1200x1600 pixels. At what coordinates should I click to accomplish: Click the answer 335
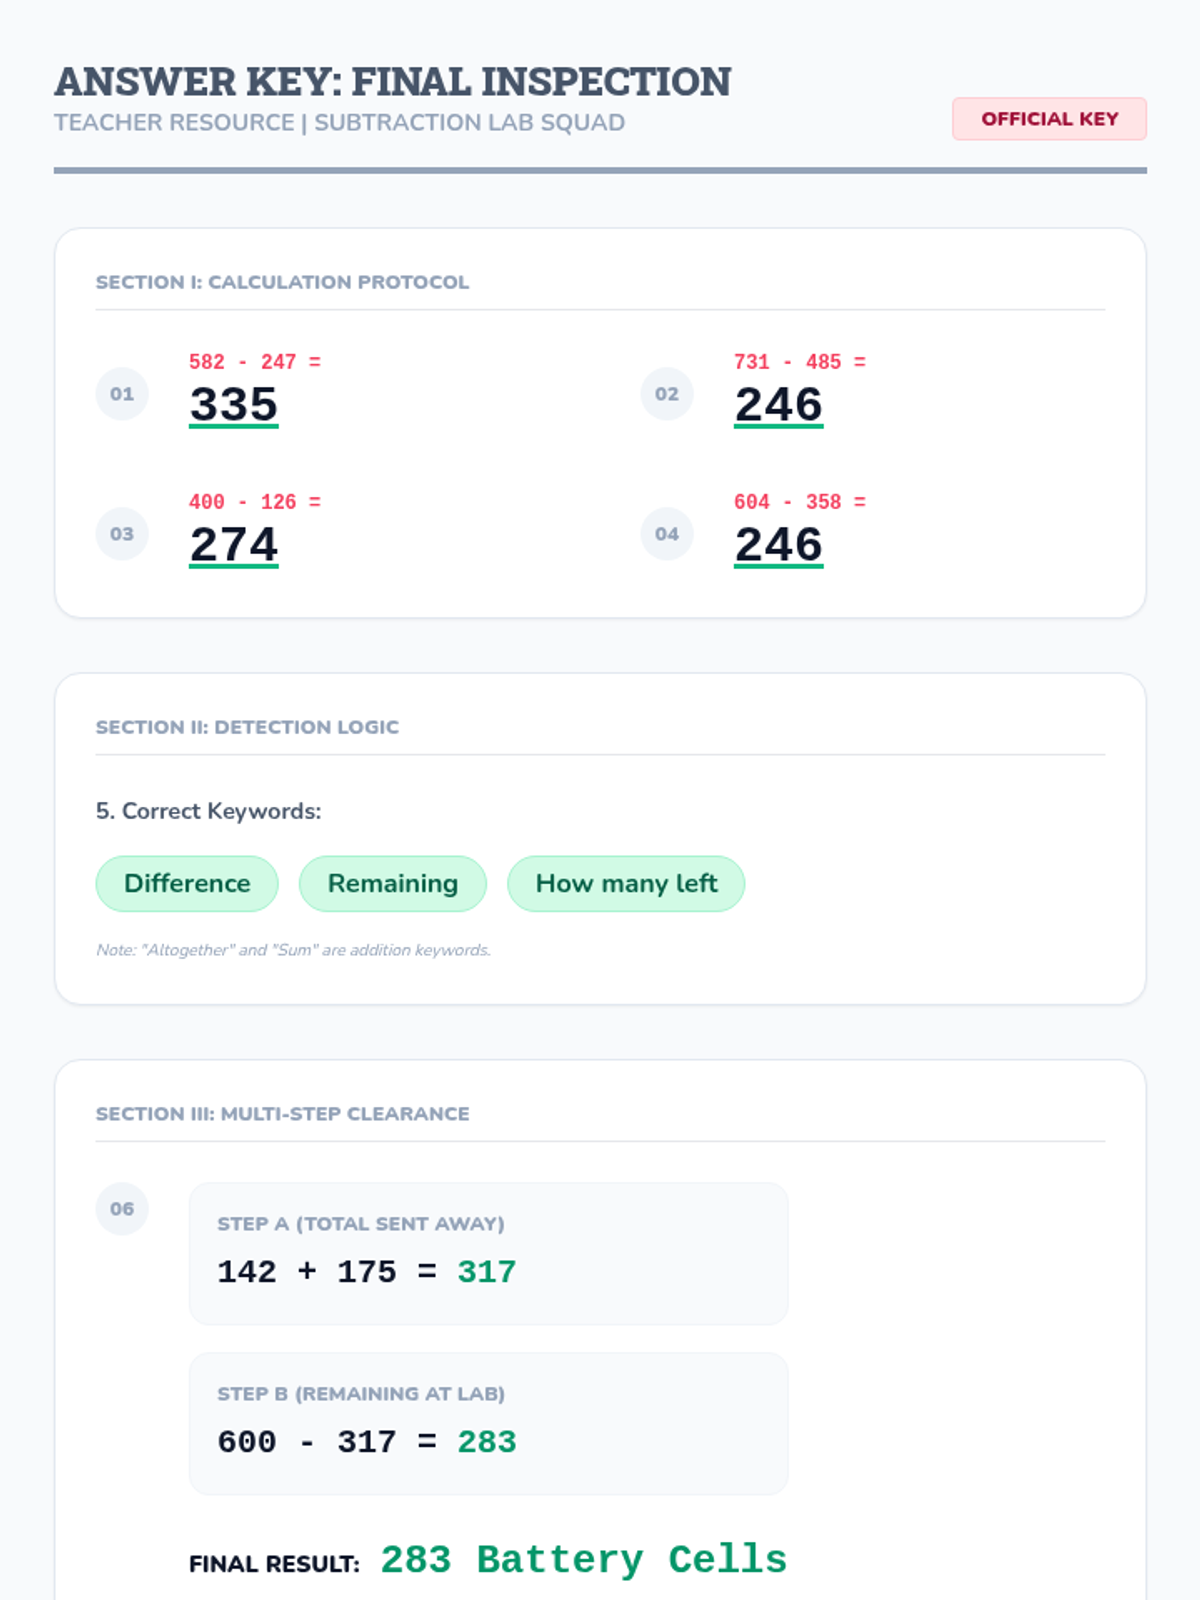coord(234,405)
